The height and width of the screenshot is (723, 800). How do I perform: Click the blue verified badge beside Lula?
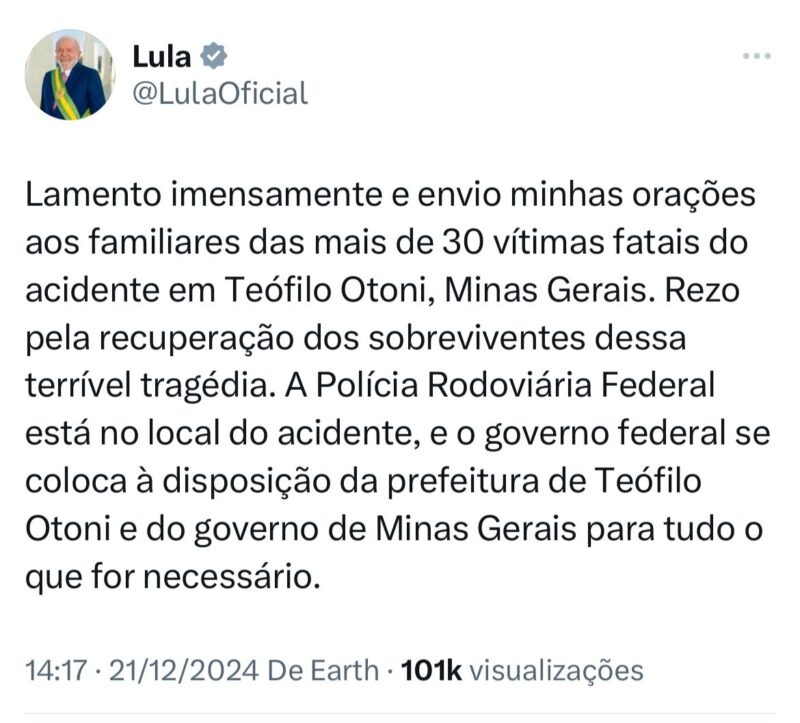(215, 55)
